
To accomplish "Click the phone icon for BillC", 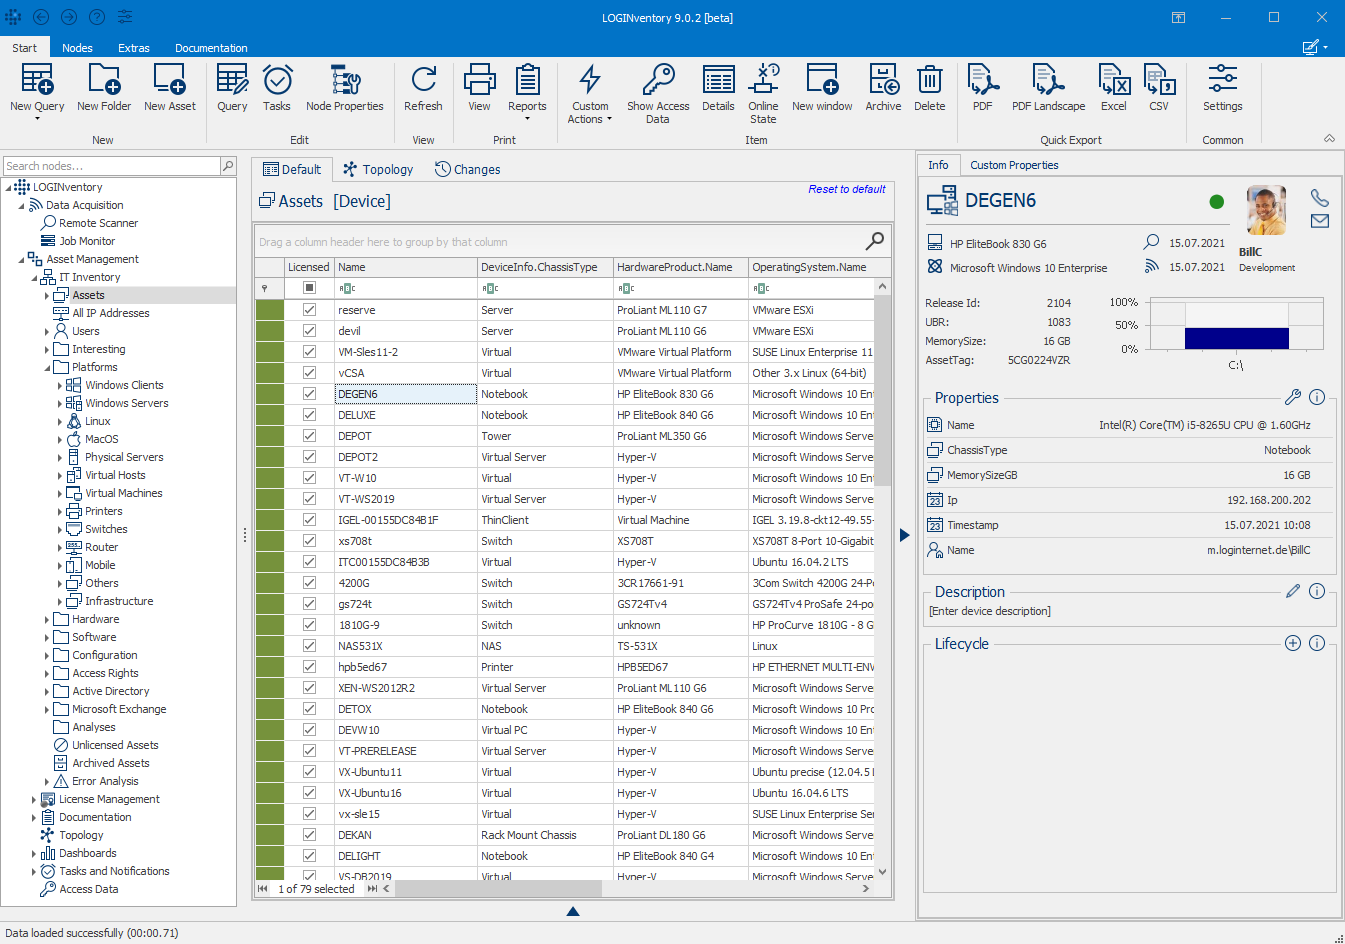I will [x=1320, y=198].
